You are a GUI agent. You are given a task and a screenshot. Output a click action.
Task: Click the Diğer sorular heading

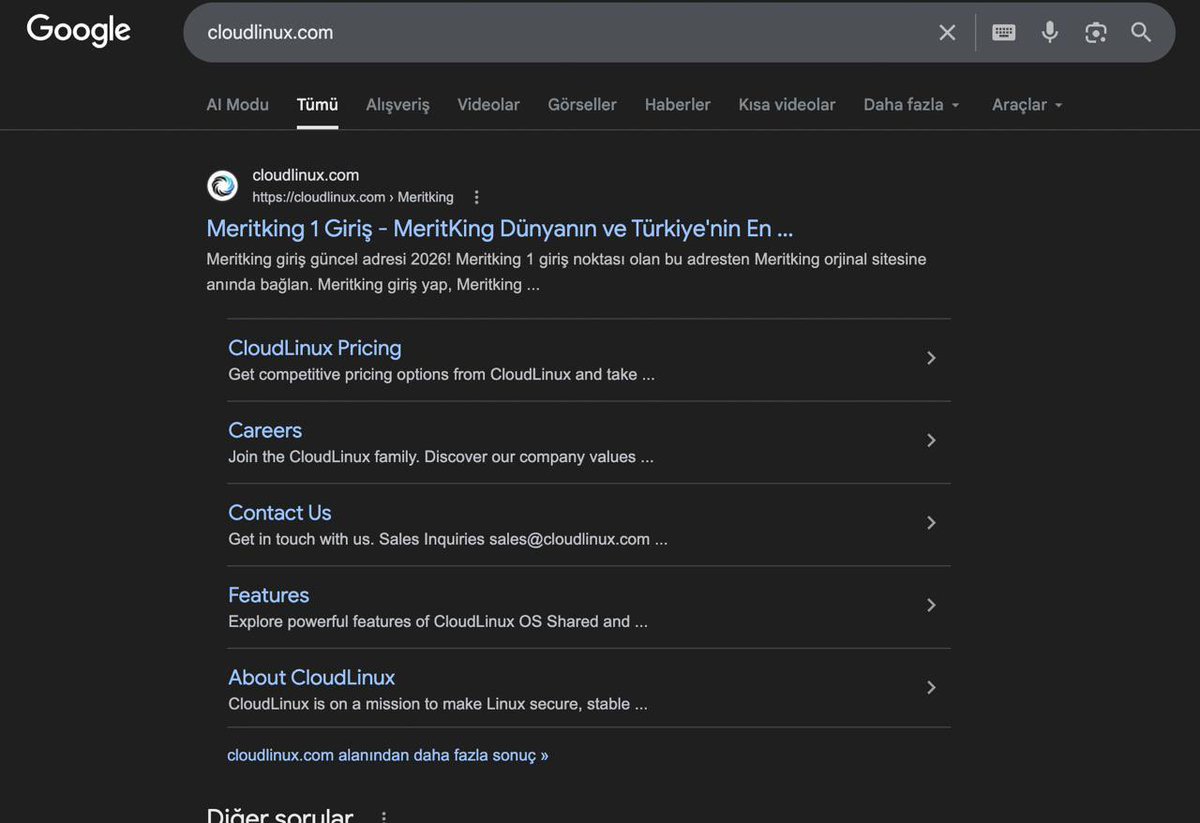coord(280,815)
